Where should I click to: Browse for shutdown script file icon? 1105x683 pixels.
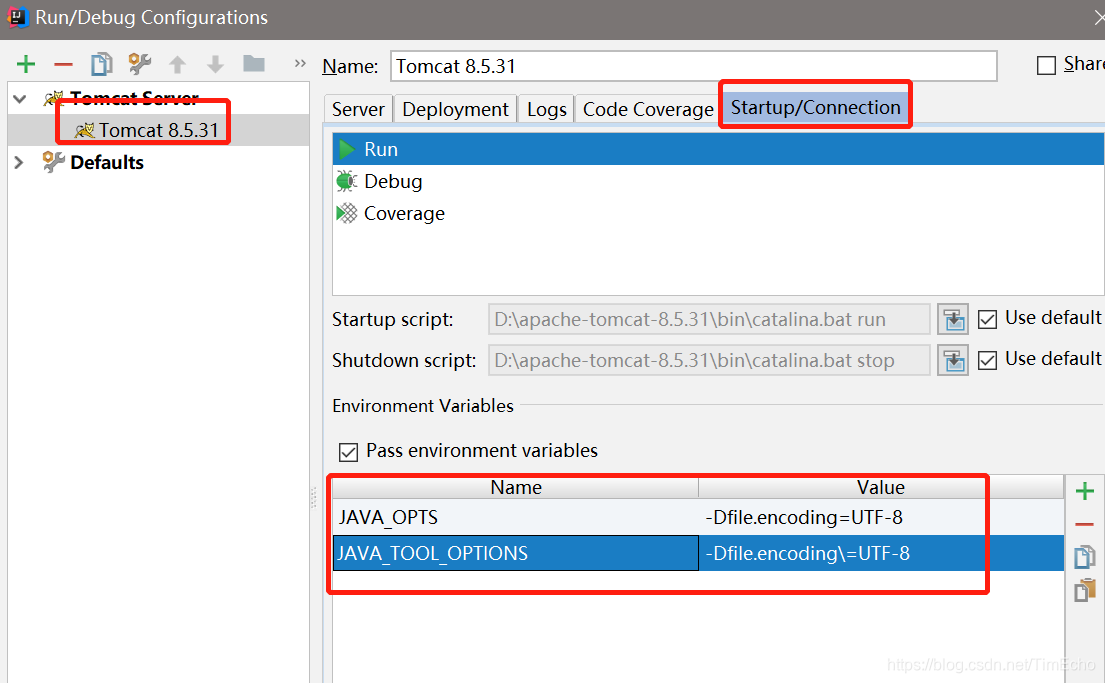tap(953, 360)
